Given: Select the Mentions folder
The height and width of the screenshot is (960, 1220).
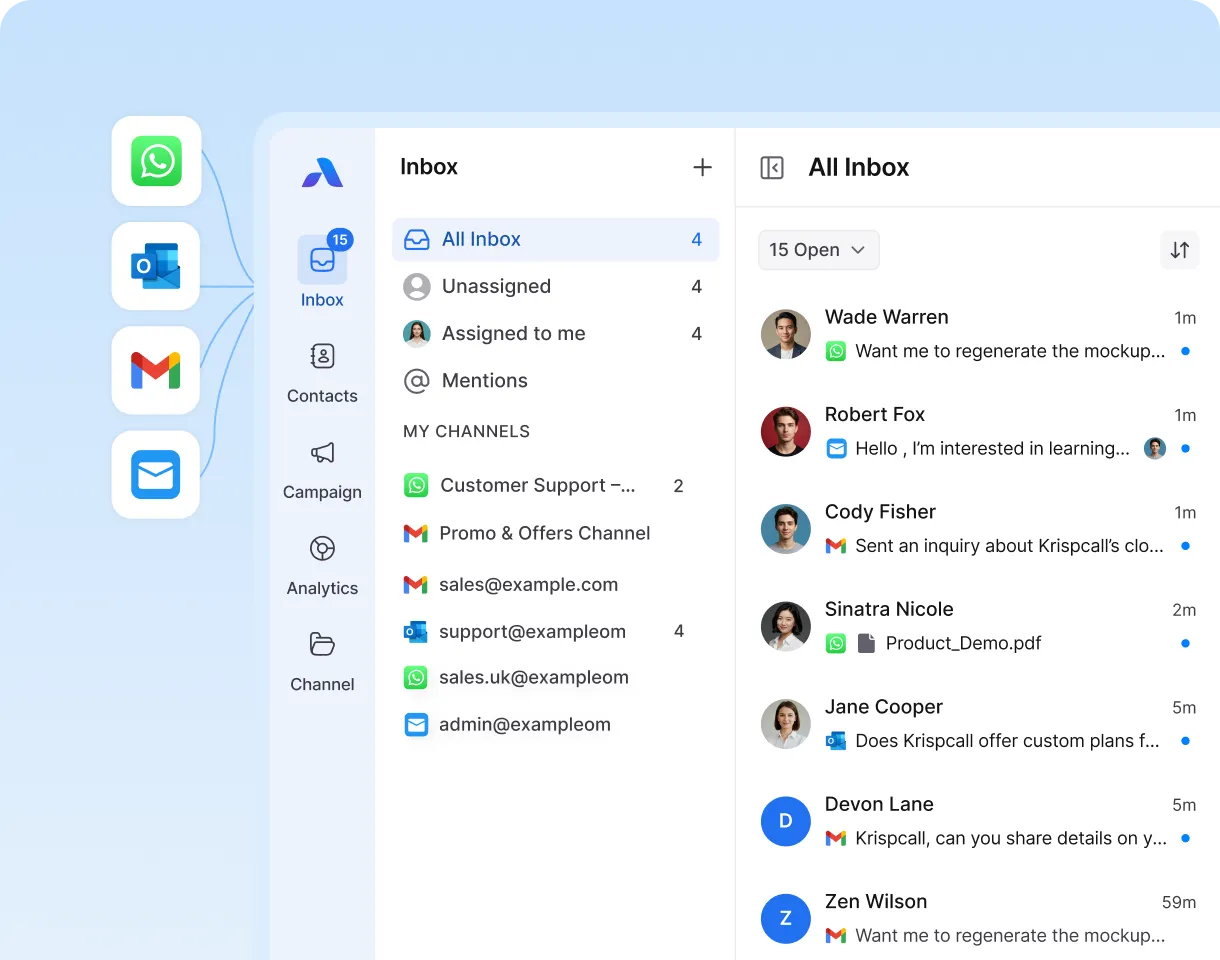Looking at the screenshot, I should click(555, 380).
